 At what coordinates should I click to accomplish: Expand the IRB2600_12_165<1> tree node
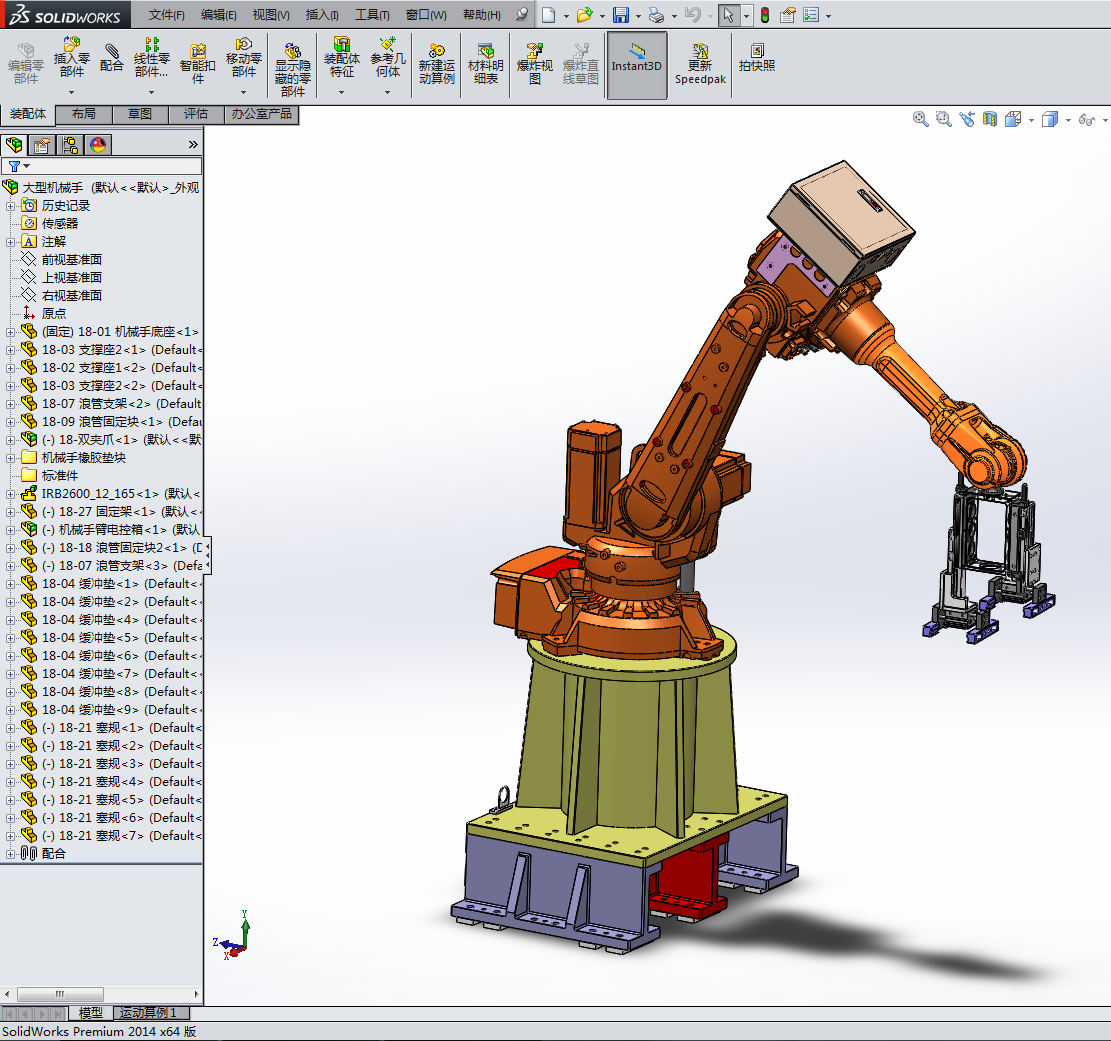pyautogui.click(x=11, y=493)
